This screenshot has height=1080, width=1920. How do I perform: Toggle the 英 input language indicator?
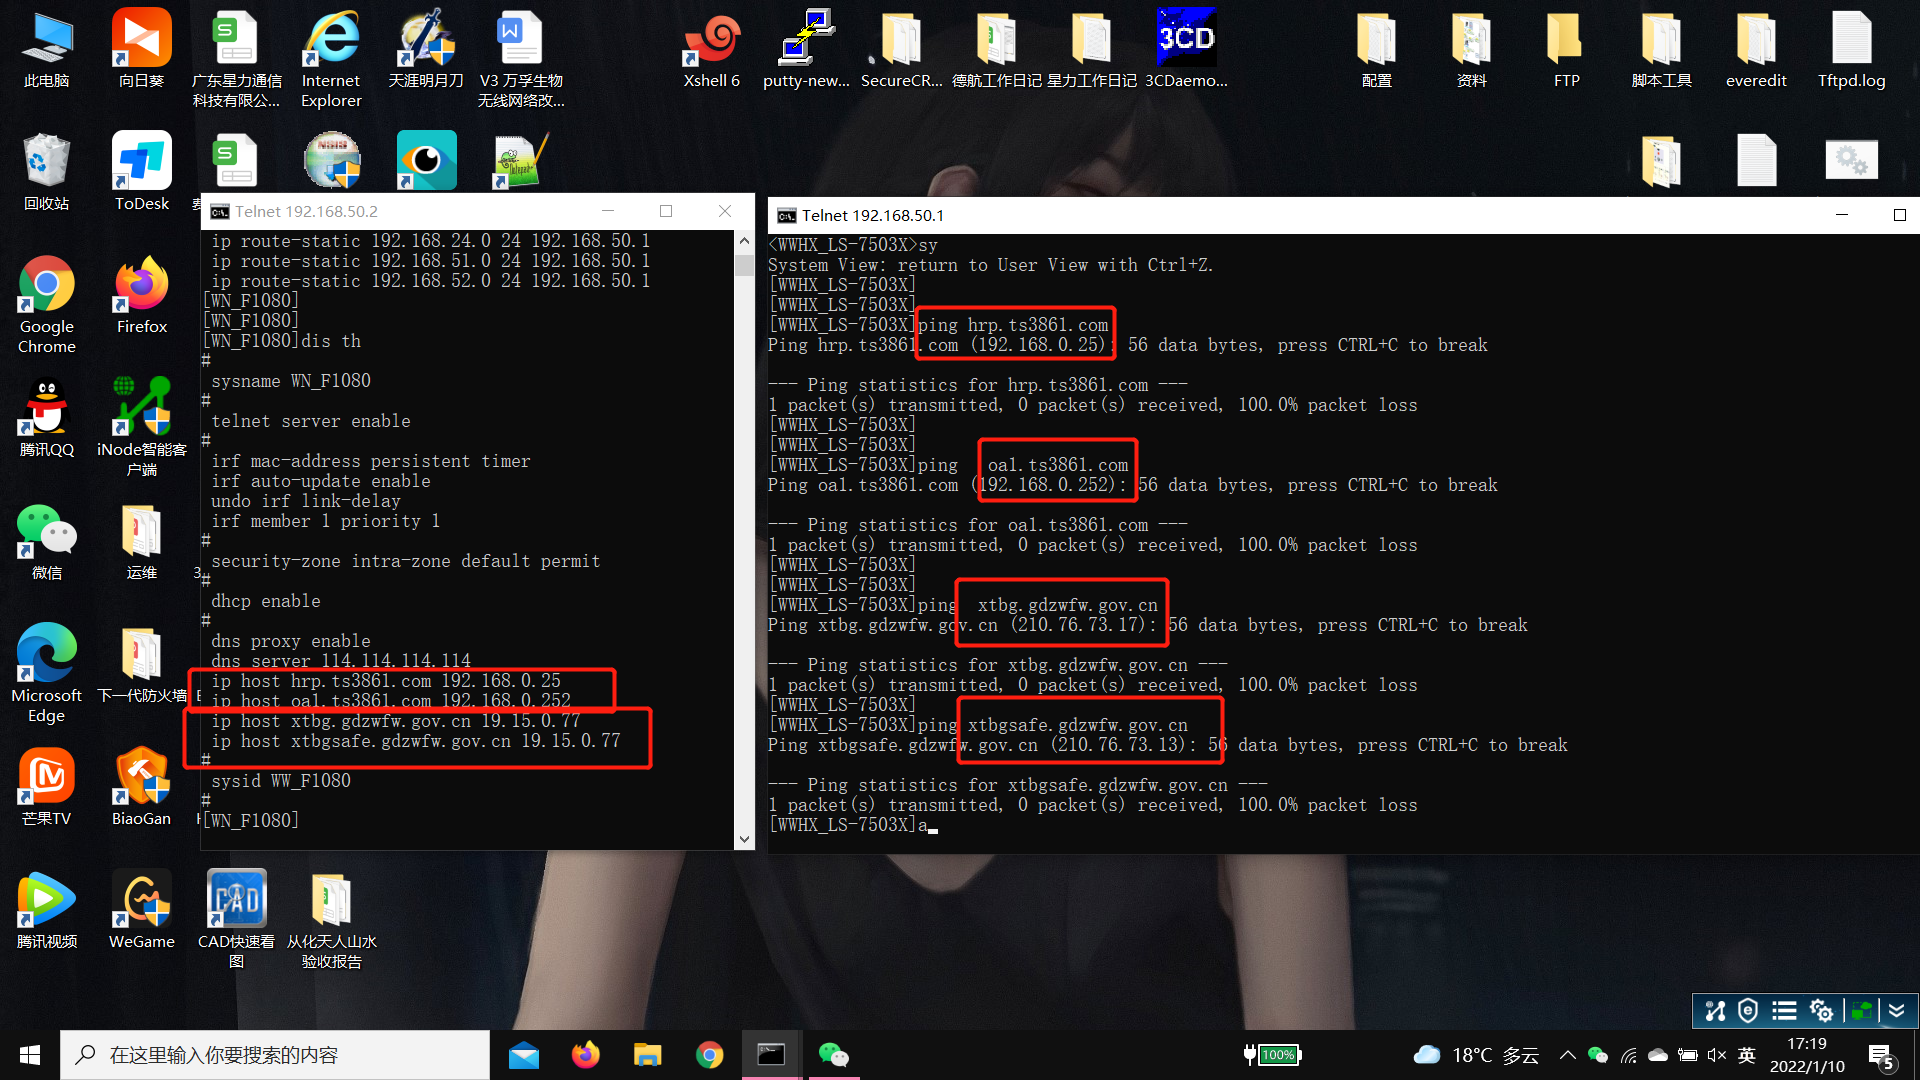[x=1747, y=1055]
